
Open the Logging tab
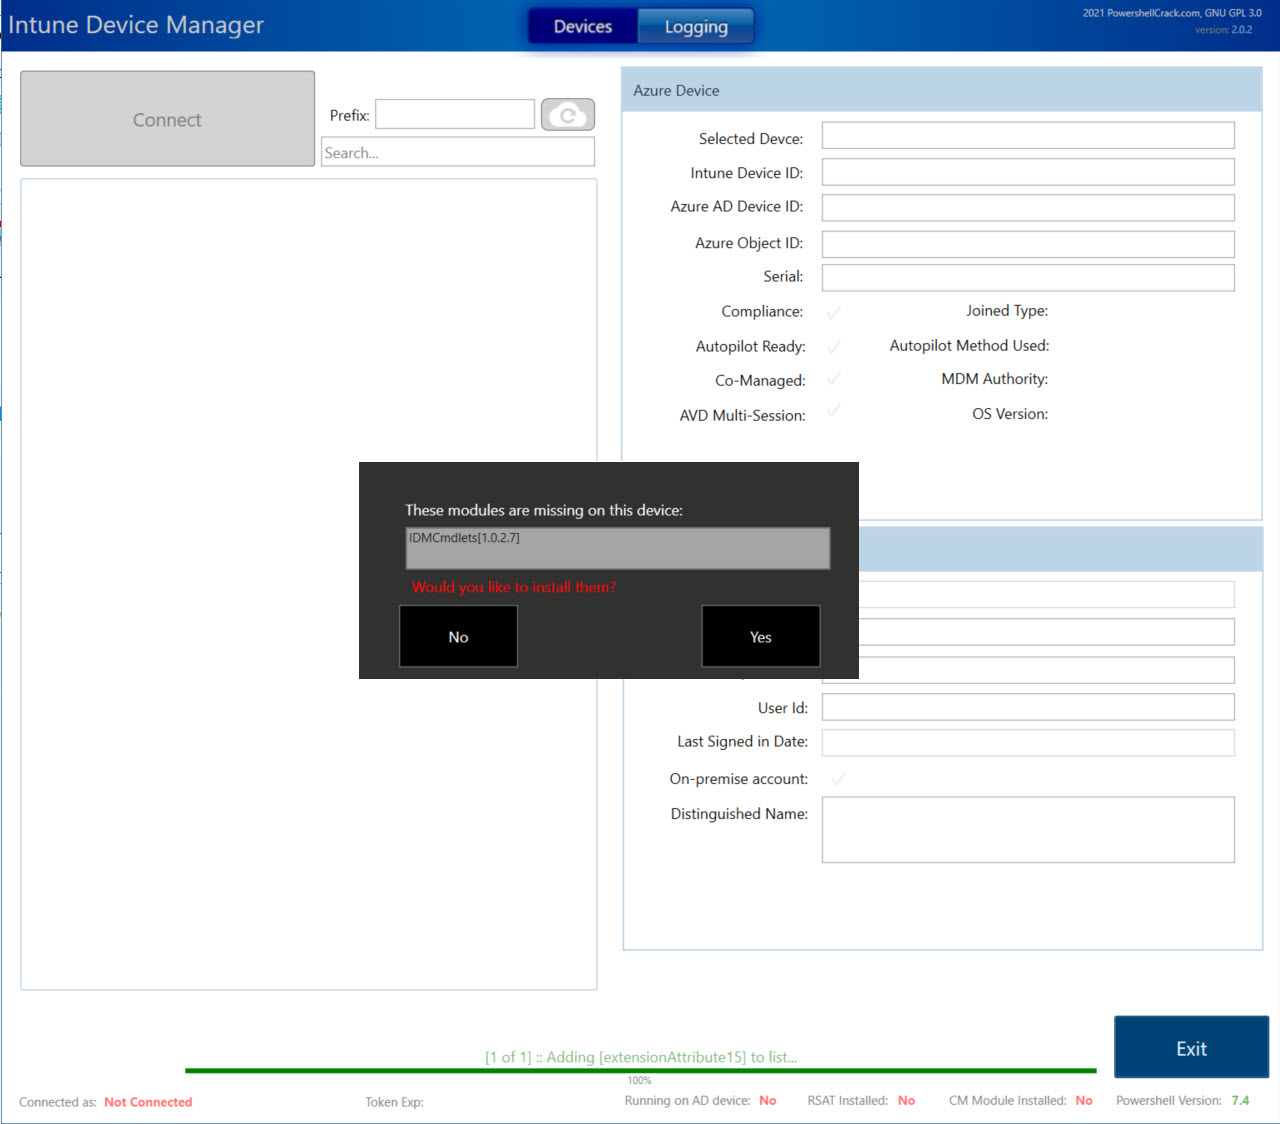click(x=696, y=27)
